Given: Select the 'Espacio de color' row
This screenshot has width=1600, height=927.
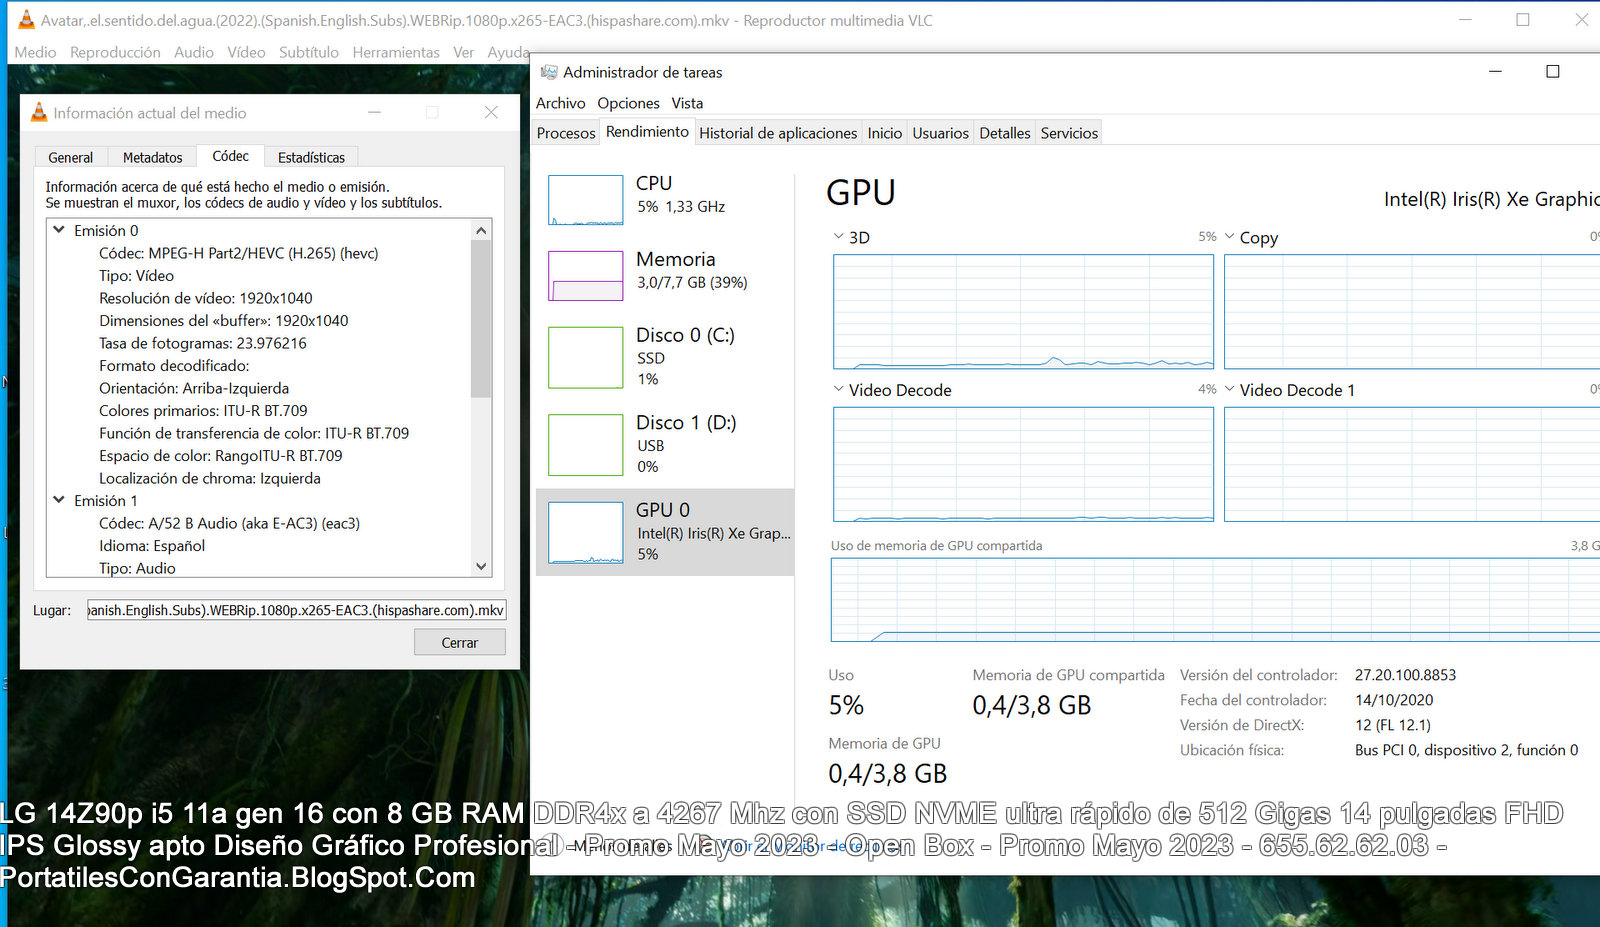Looking at the screenshot, I should pos(221,455).
